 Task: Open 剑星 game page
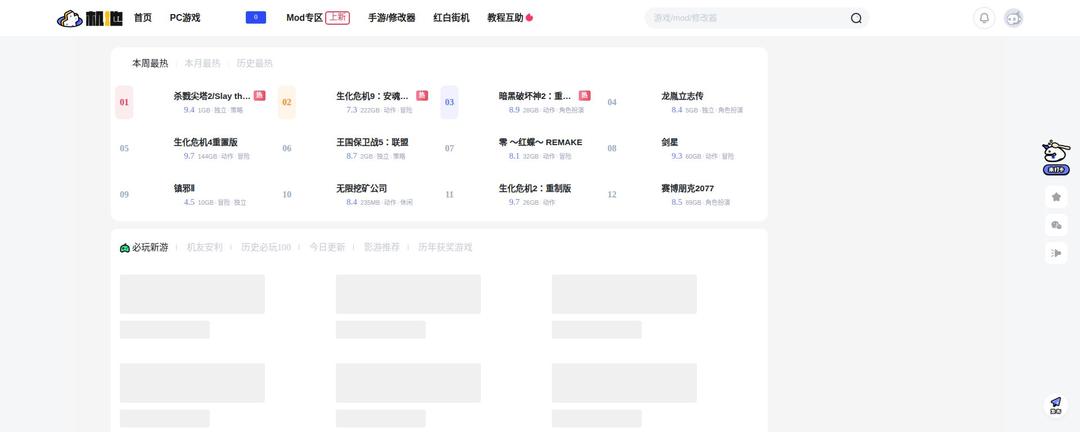coord(669,142)
